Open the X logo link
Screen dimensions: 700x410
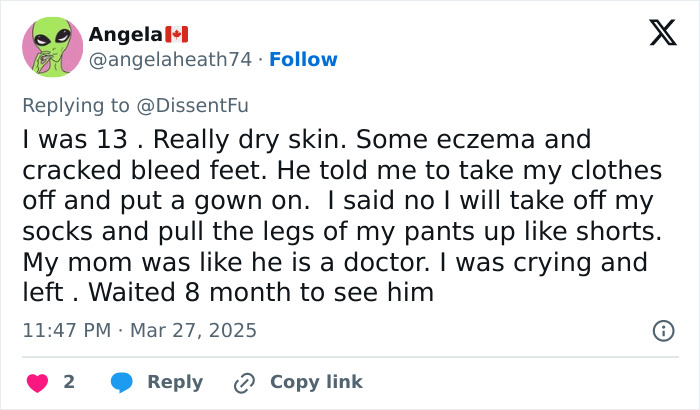pyautogui.click(x=656, y=34)
